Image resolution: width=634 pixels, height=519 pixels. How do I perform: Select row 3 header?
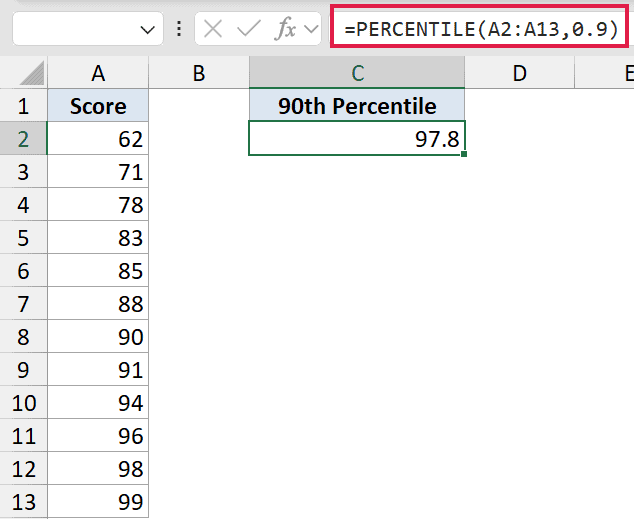pyautogui.click(x=23, y=172)
